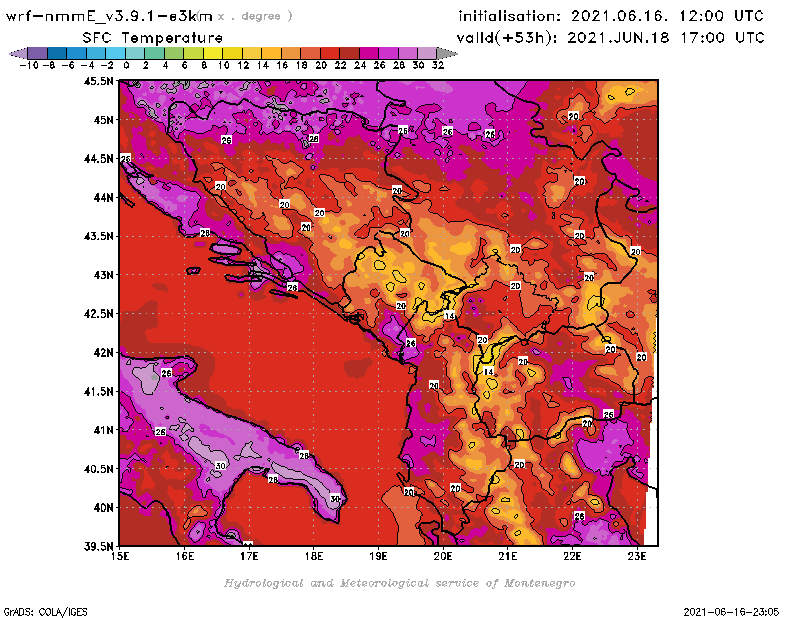Click the '32' value on the color bar
Screen dimensions: 800x618
point(438,65)
